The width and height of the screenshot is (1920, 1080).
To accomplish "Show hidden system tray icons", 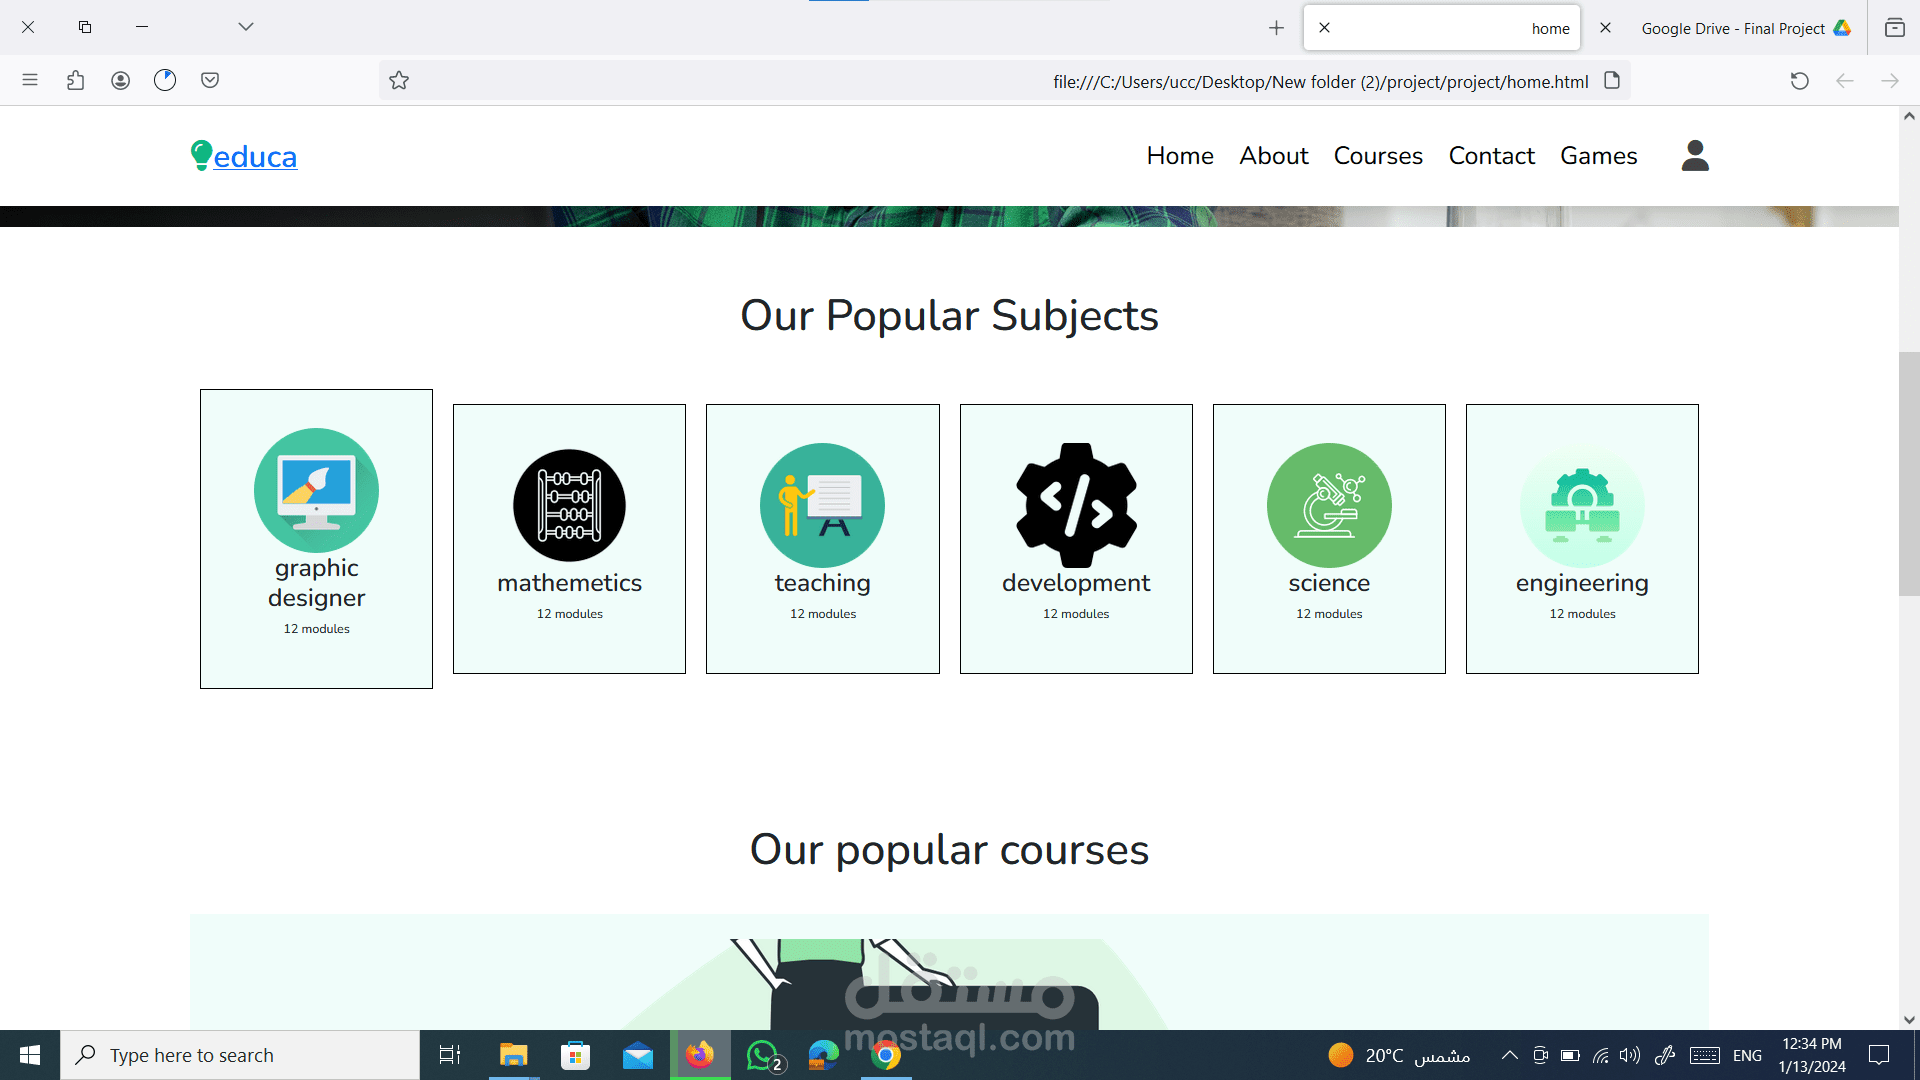I will [1510, 1055].
